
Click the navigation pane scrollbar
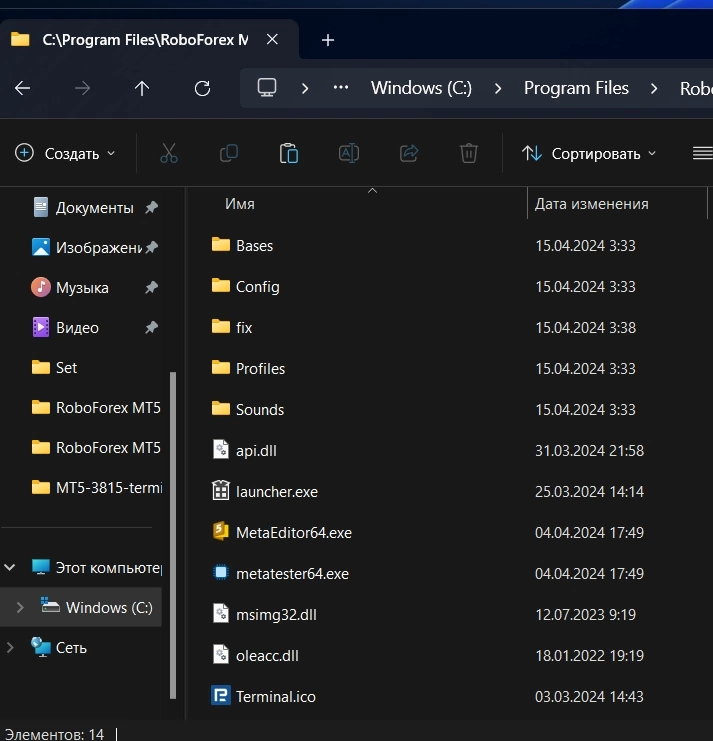(173, 535)
